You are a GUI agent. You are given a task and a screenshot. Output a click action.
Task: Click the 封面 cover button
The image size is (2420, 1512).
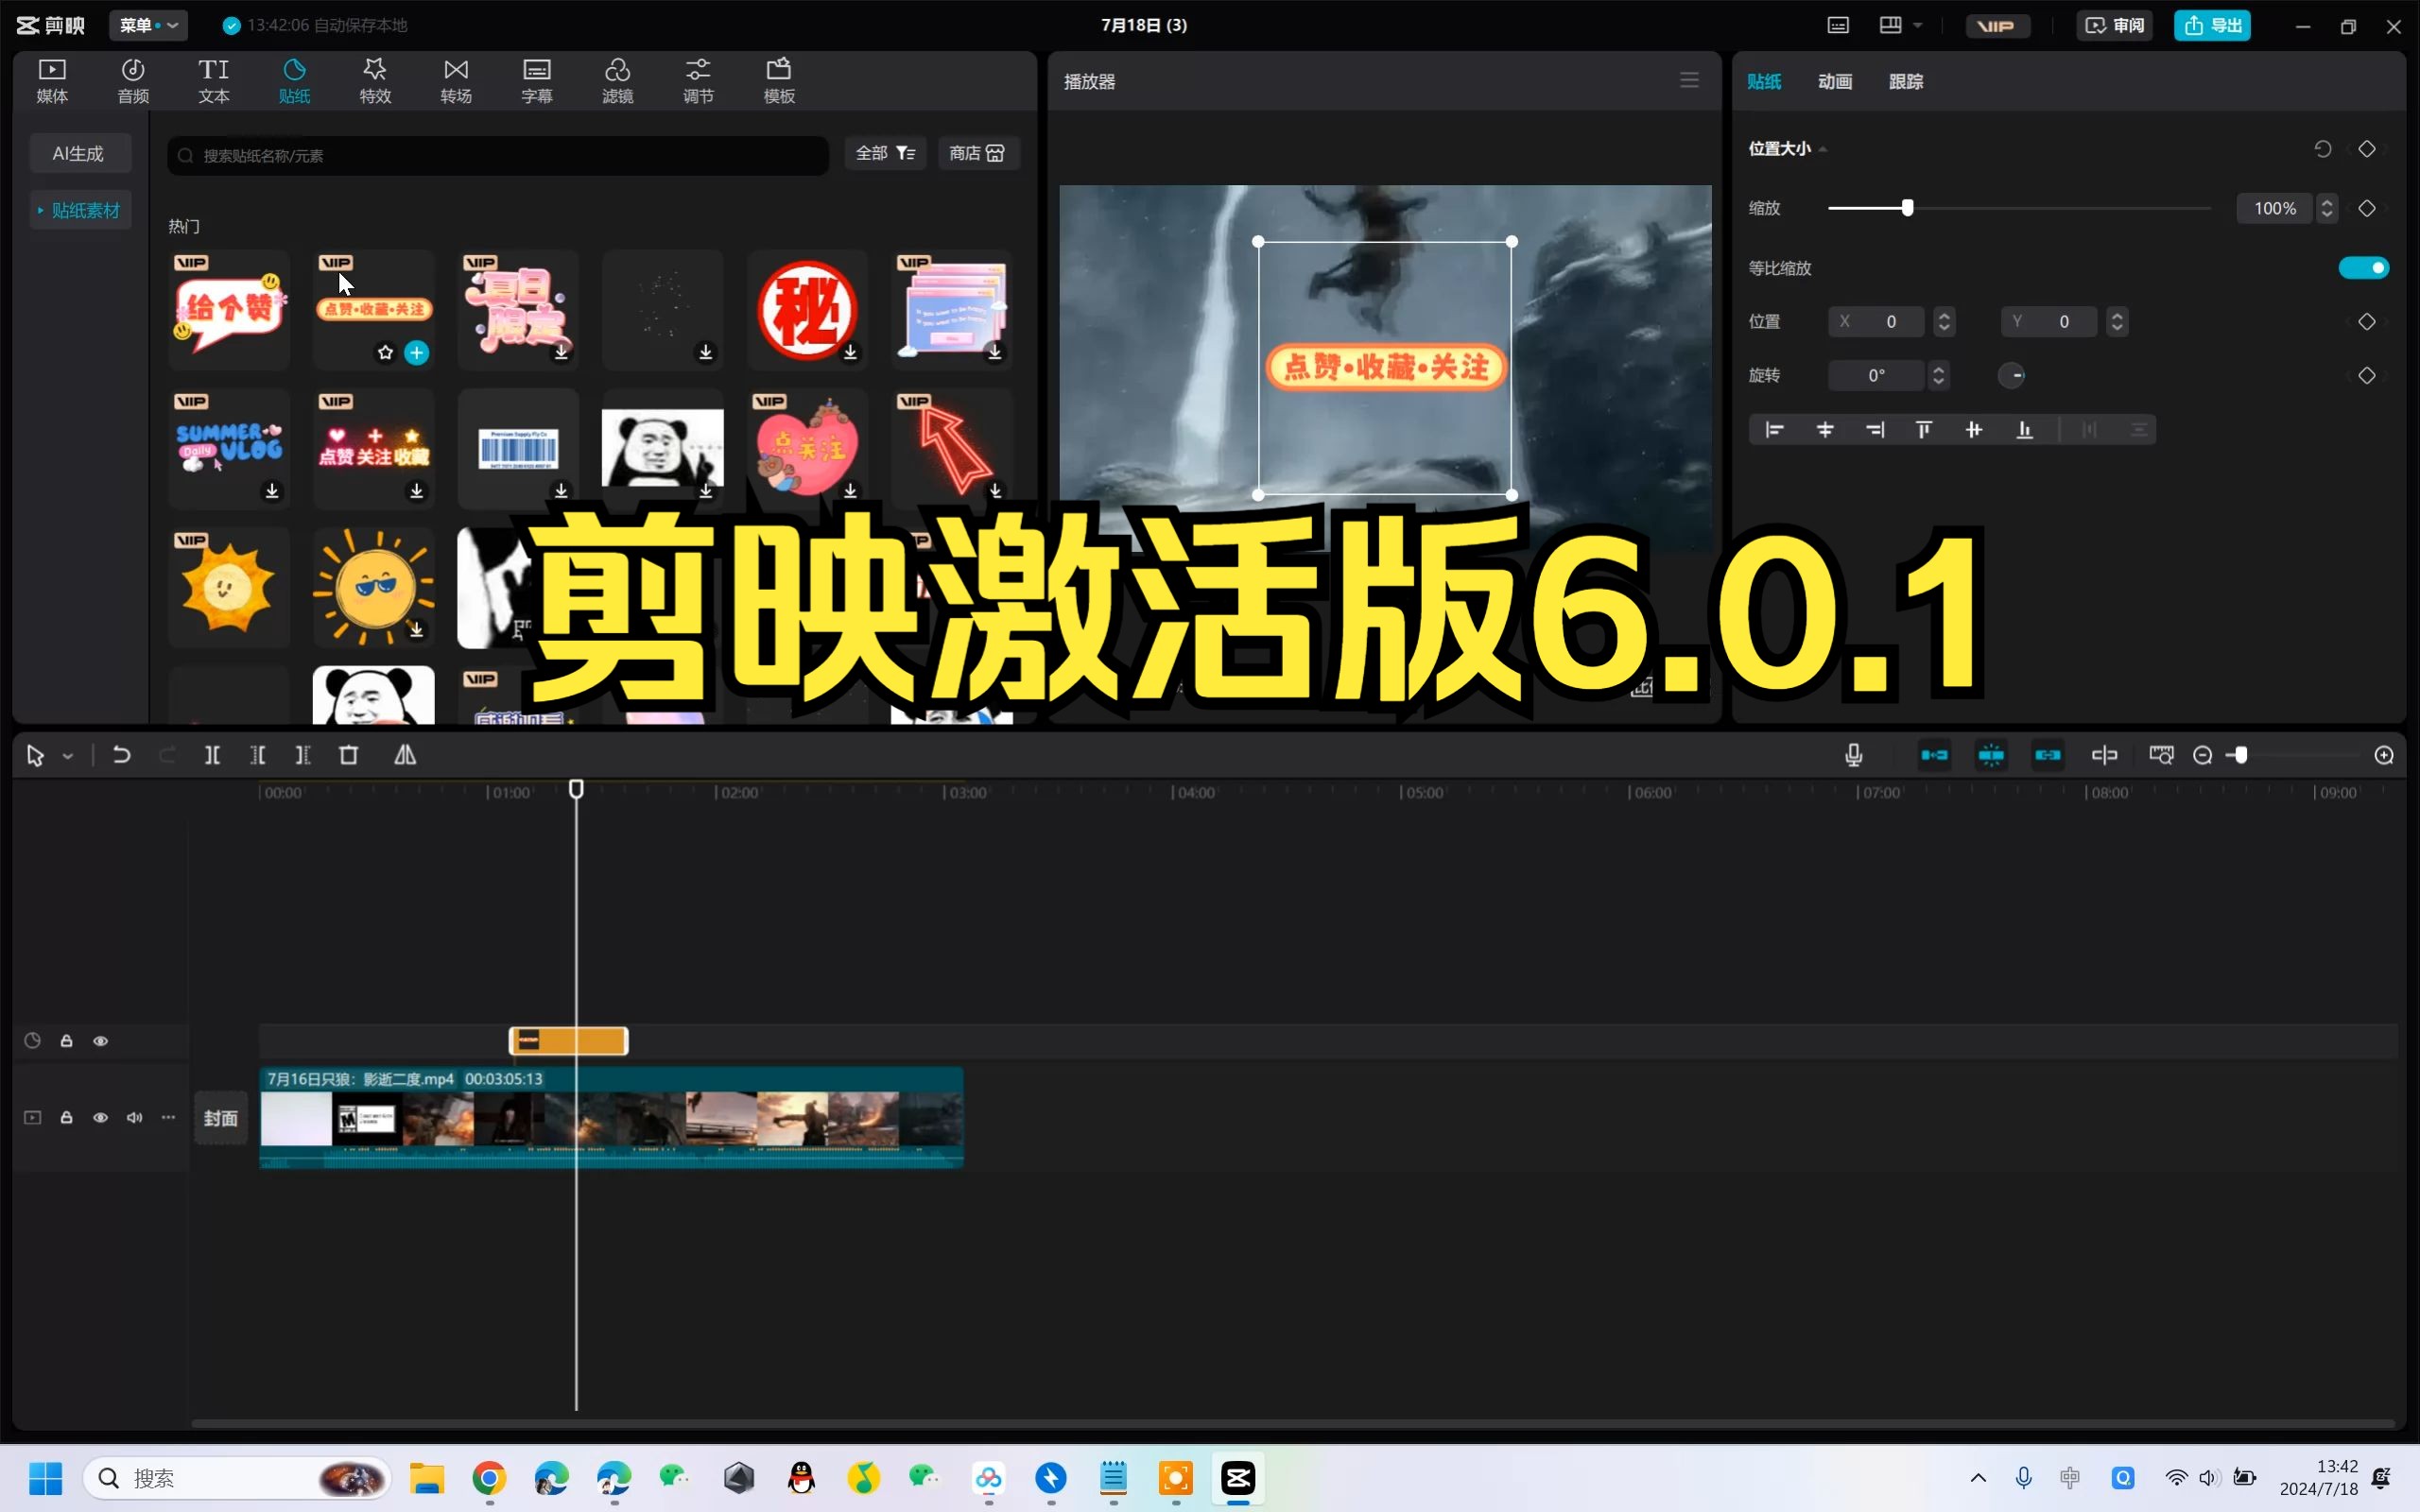click(x=221, y=1118)
